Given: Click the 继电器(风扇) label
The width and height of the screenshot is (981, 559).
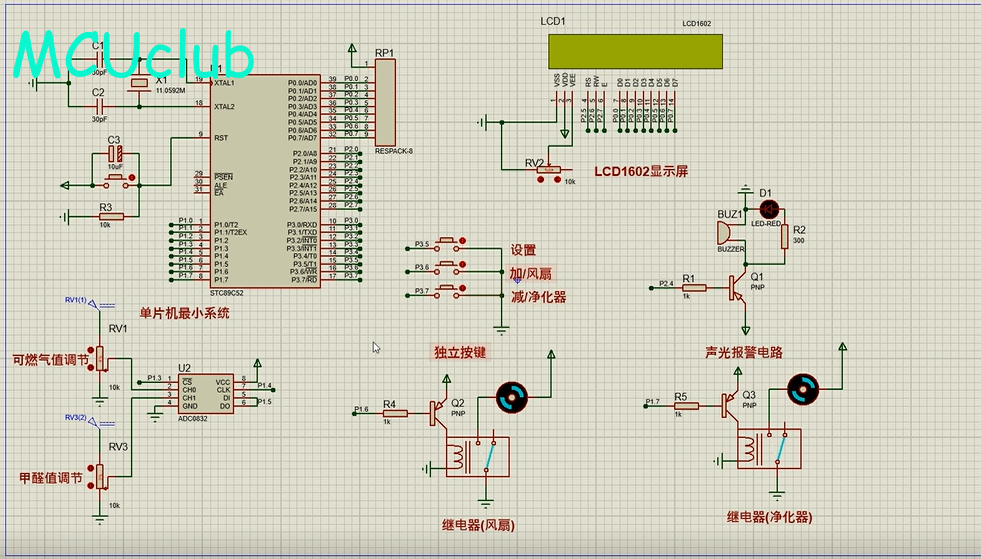Looking at the screenshot, I should click(479, 525).
